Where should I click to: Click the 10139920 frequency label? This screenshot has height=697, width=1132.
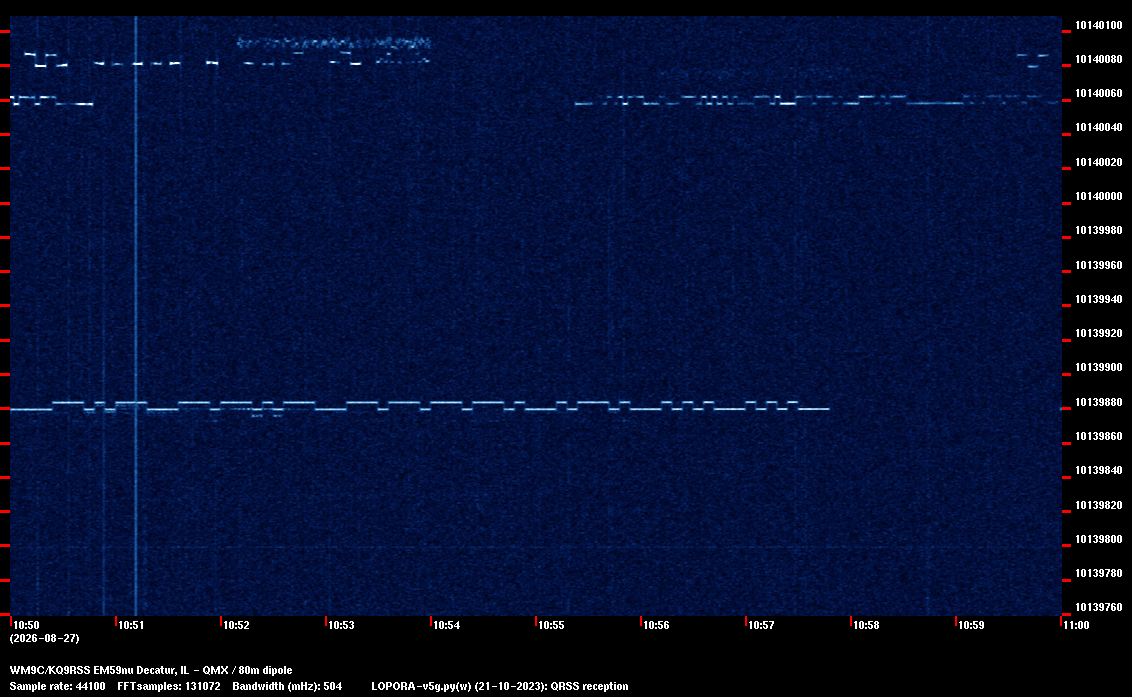(x=1099, y=333)
